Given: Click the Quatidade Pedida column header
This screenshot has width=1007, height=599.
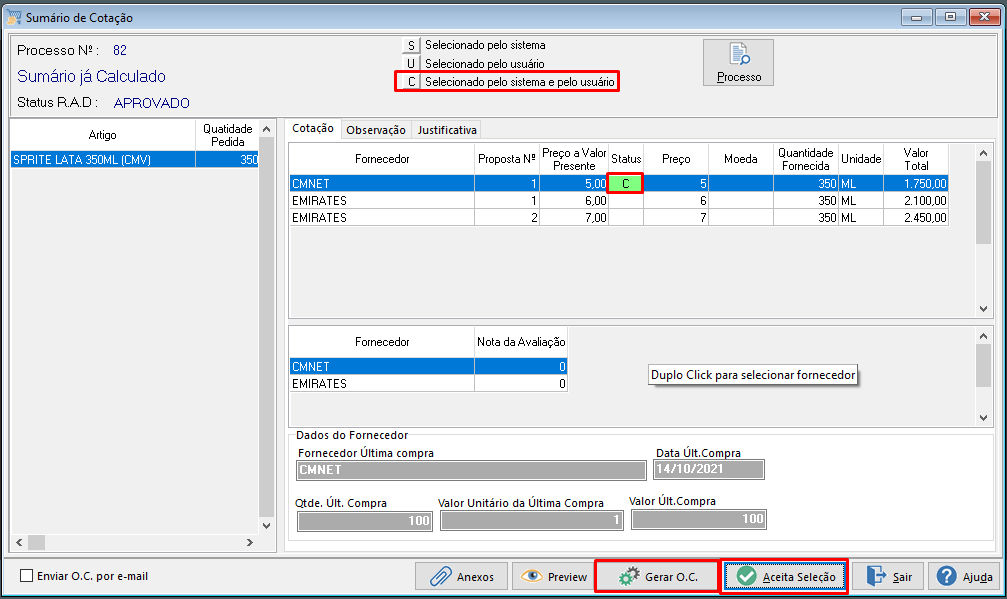Looking at the screenshot, I should point(227,135).
